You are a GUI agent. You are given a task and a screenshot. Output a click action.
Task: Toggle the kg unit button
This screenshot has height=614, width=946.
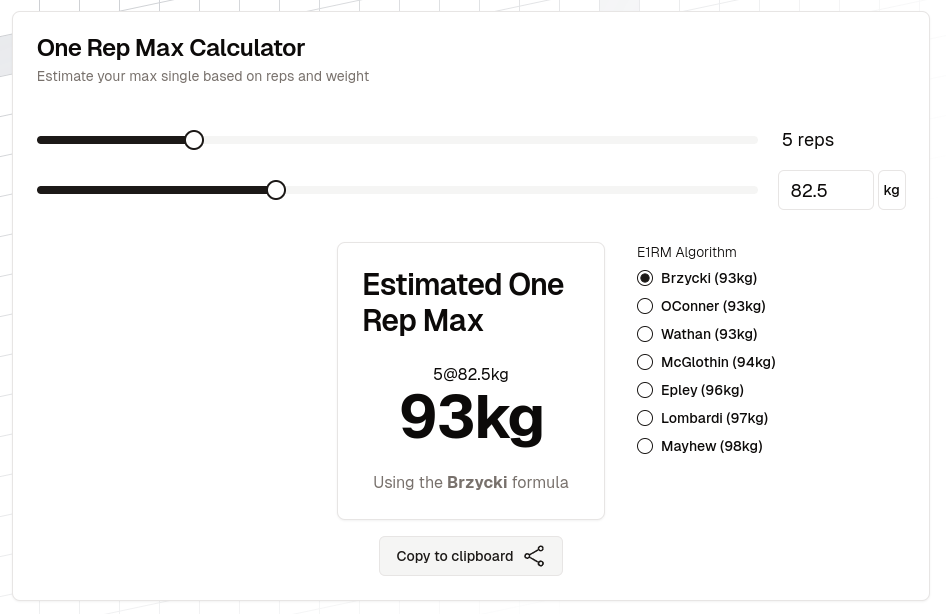pyautogui.click(x=892, y=190)
